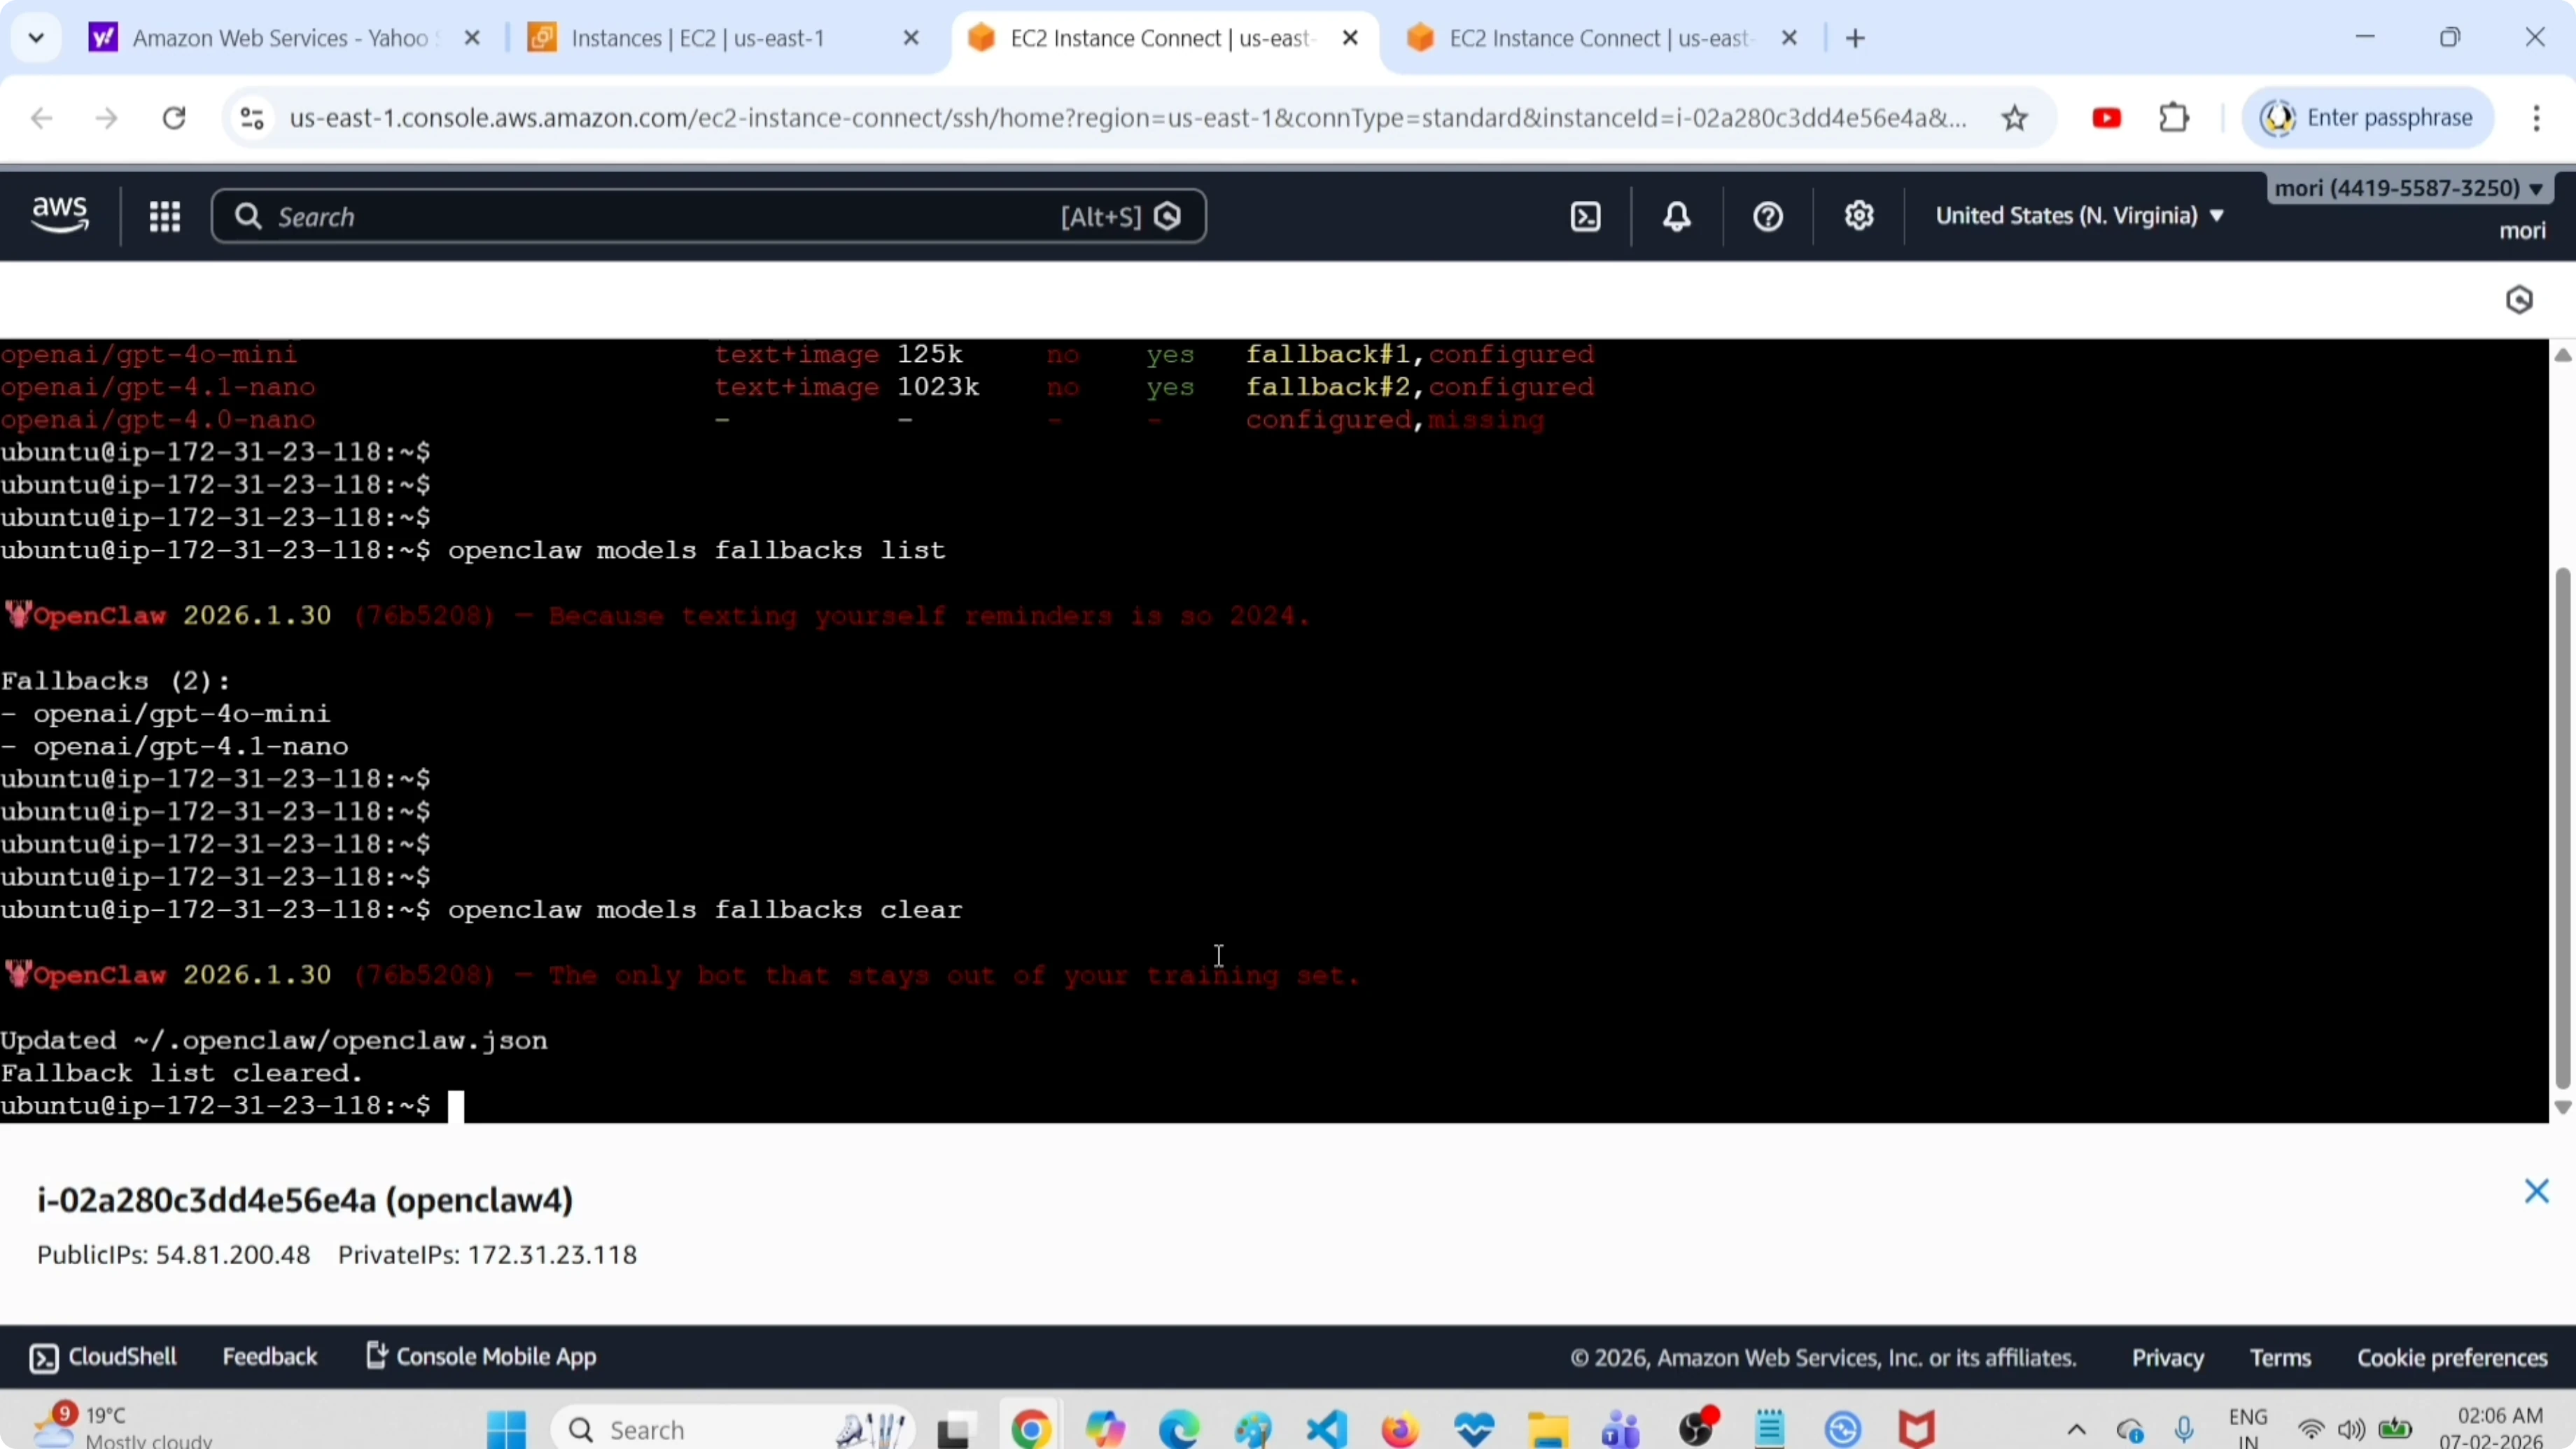Expand hidden system tray icons chevron
This screenshot has width=2576, height=1449.
pyautogui.click(x=2076, y=1430)
